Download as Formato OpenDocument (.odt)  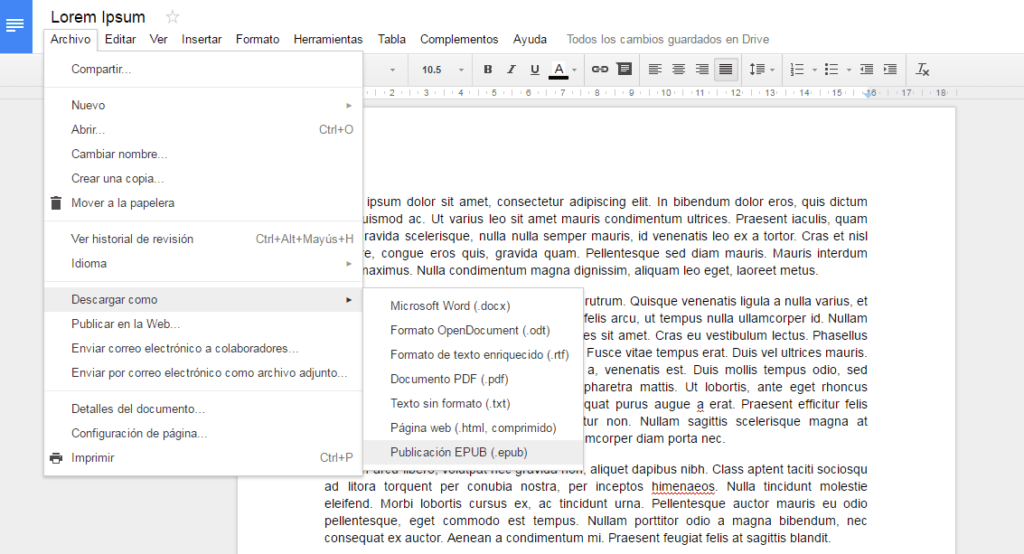473,331
